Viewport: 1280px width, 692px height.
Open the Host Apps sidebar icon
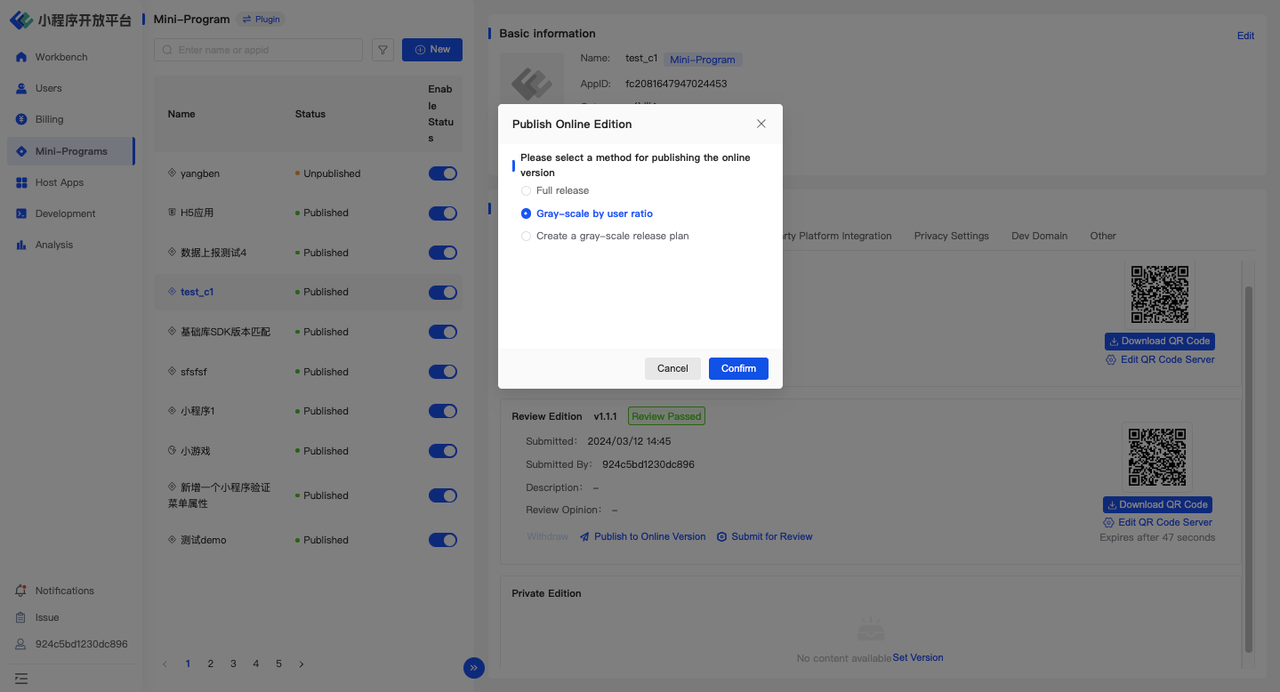coord(21,182)
